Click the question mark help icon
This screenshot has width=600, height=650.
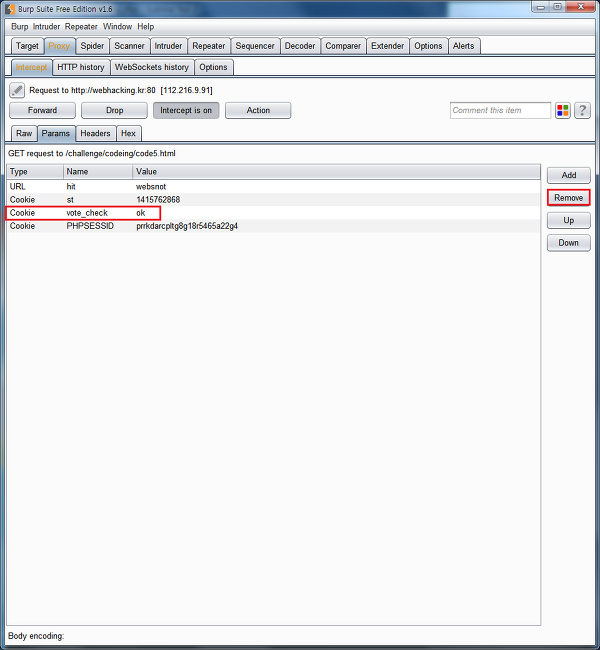tap(582, 110)
